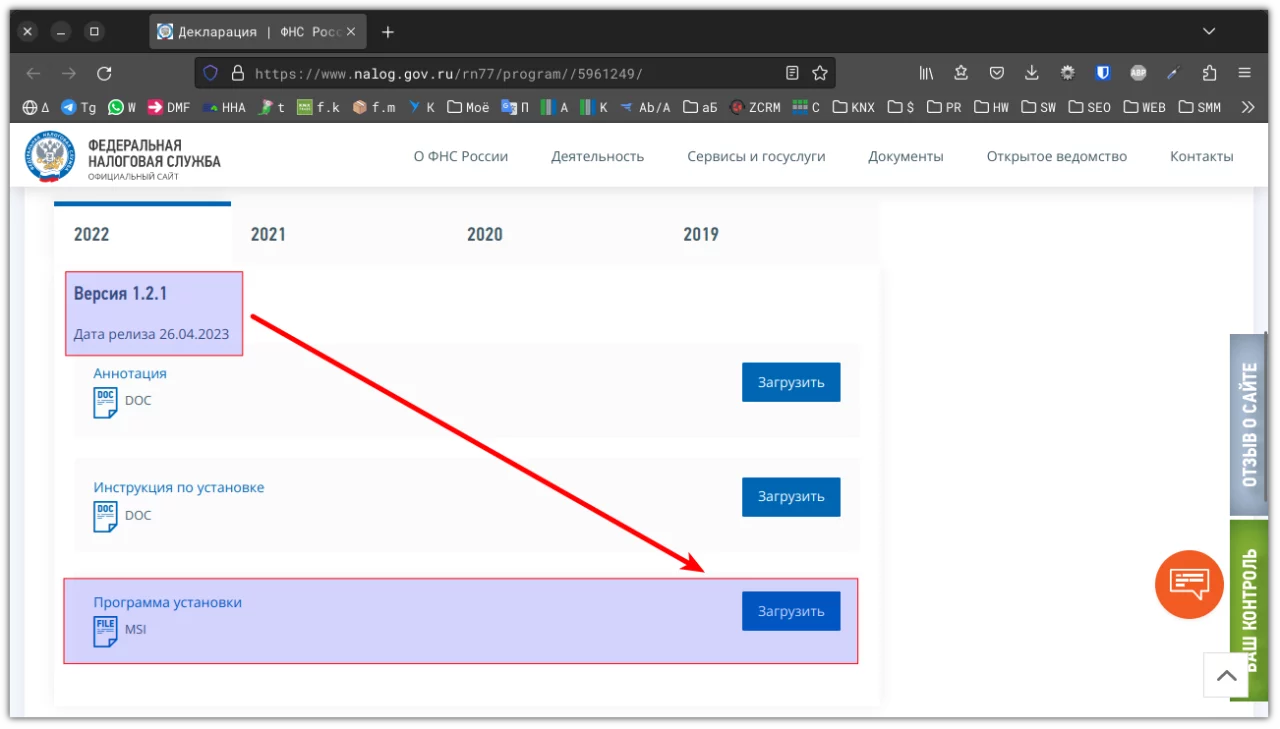Bookmark this page with the star icon
This screenshot has height=729, width=1280.
[820, 73]
